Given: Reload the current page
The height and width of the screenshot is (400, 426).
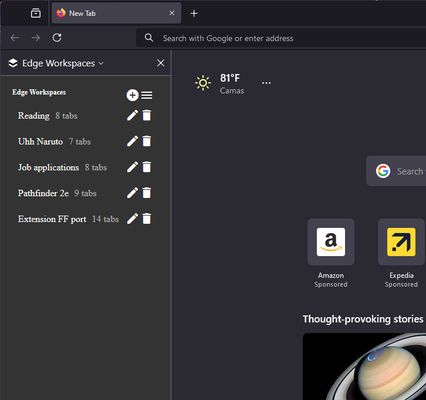Looking at the screenshot, I should 57,38.
